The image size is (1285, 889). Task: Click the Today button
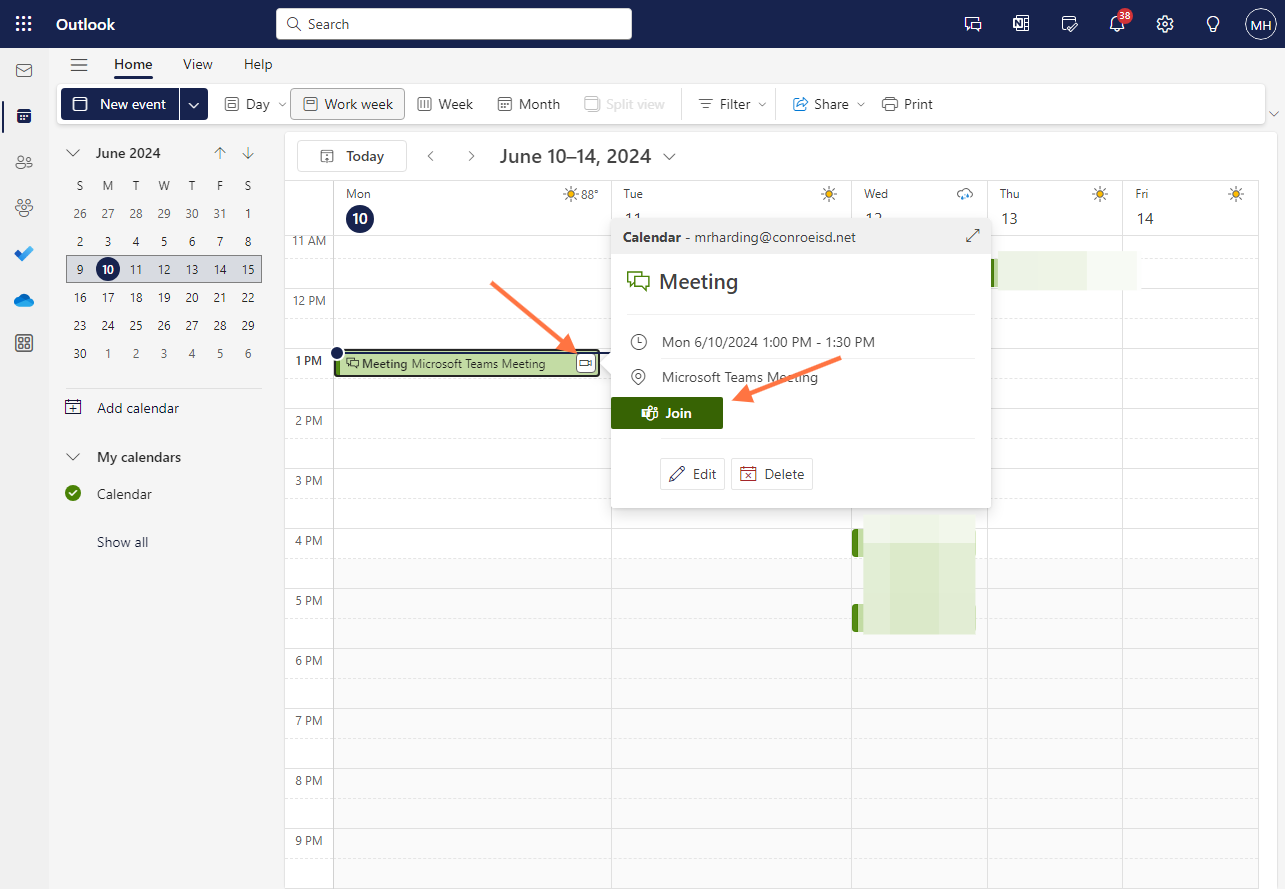[x=352, y=156]
